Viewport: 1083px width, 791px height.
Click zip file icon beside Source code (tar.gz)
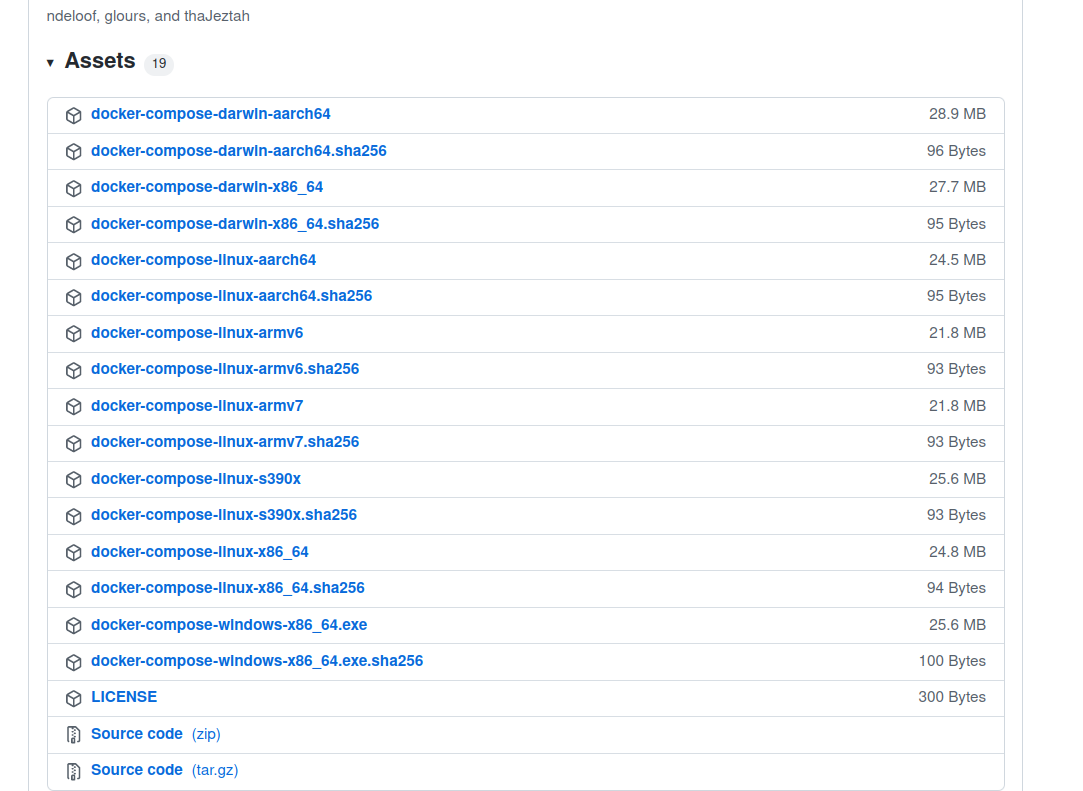74,771
